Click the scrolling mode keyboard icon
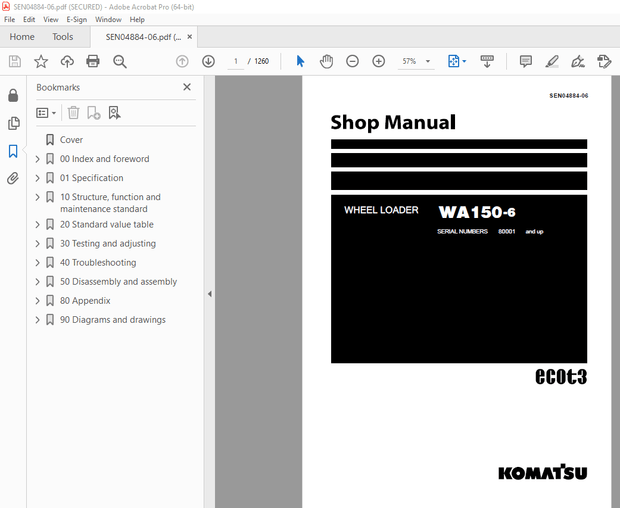 click(487, 61)
